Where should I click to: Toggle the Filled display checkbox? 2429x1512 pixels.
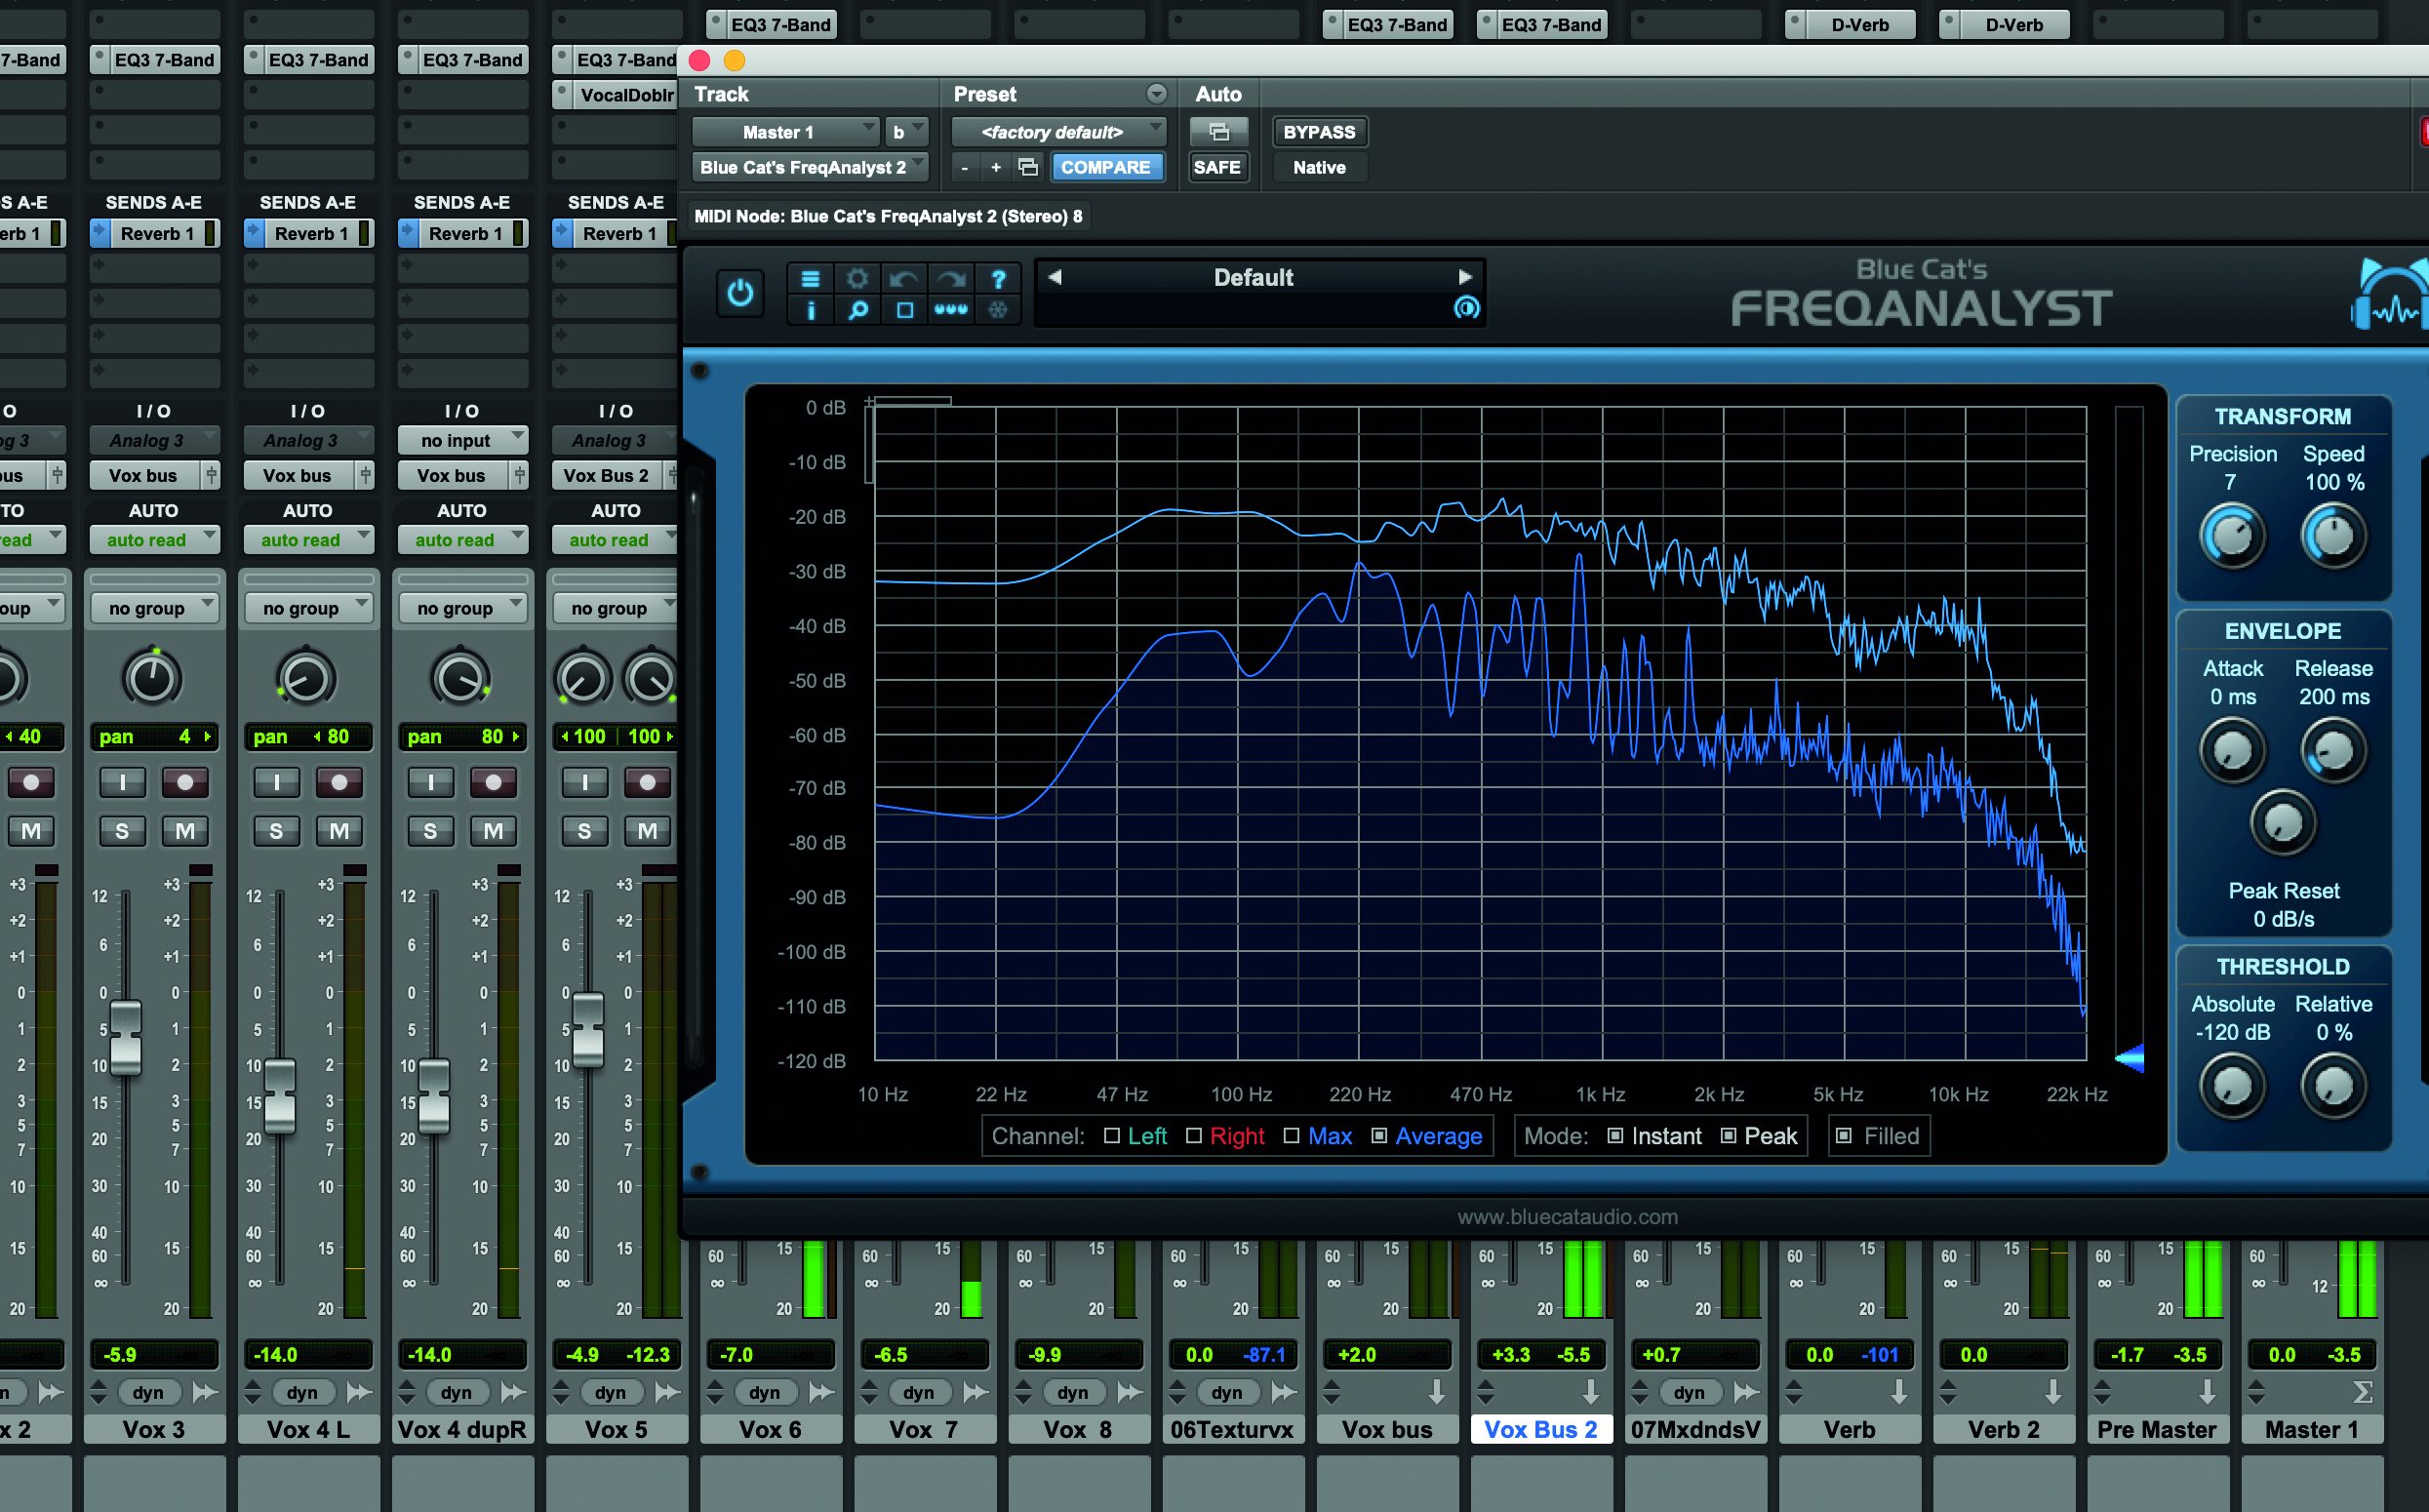point(1844,1136)
